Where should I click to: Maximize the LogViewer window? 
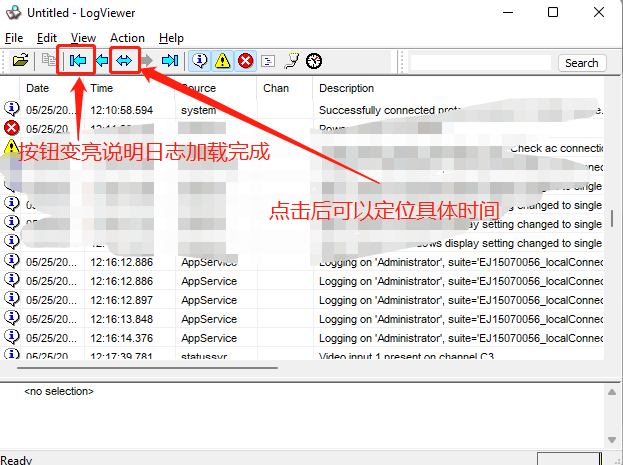(553, 12)
